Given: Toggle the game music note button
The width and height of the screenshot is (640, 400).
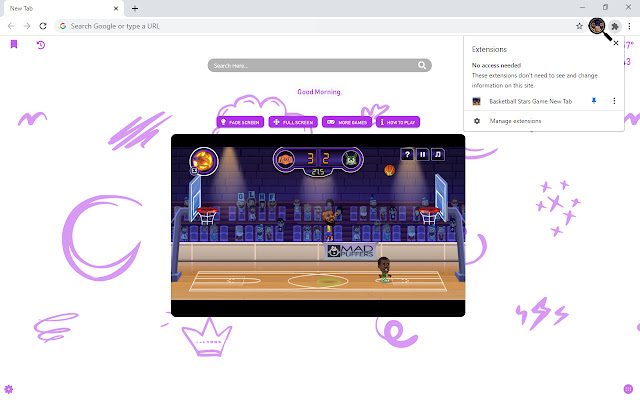Looking at the screenshot, I should [438, 155].
